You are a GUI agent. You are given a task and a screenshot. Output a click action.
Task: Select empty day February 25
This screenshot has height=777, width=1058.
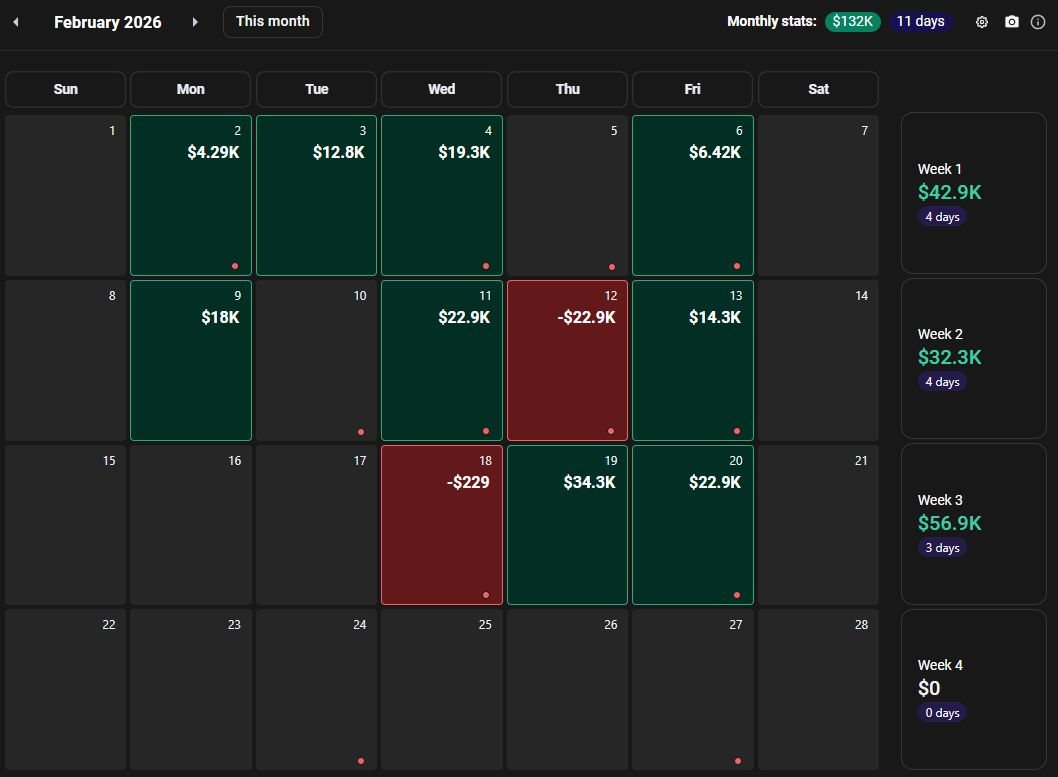(442, 689)
